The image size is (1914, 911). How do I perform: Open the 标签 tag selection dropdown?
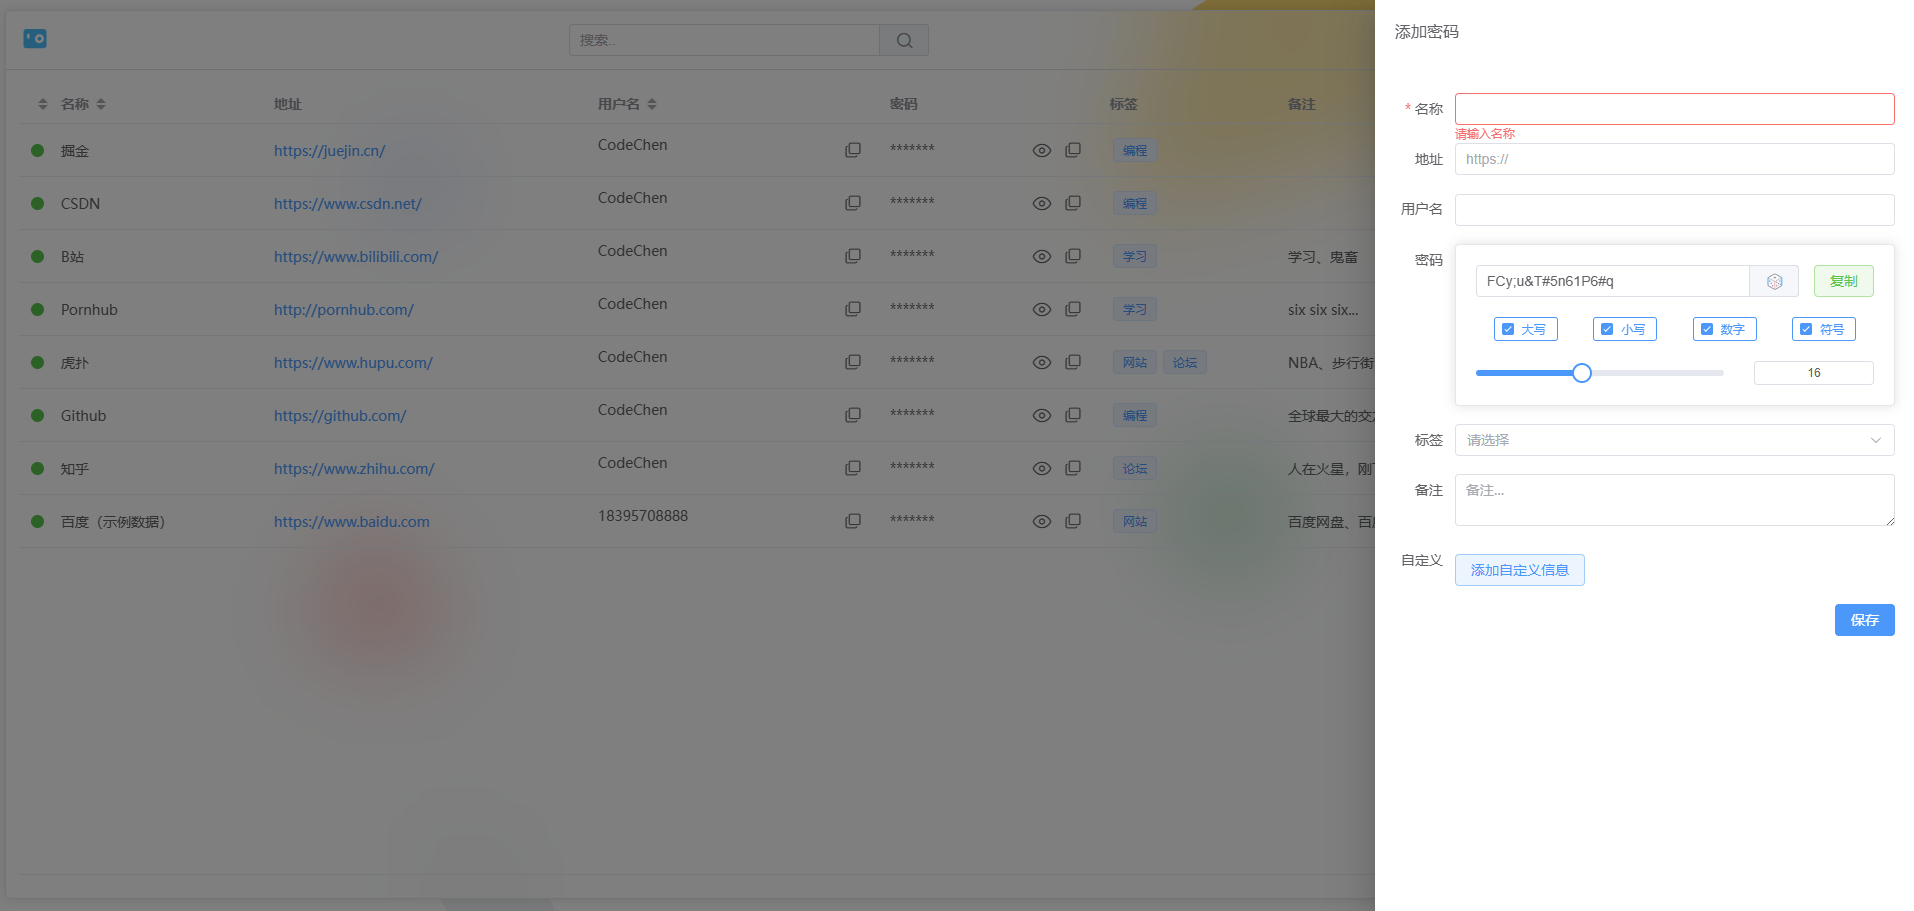(x=1674, y=440)
